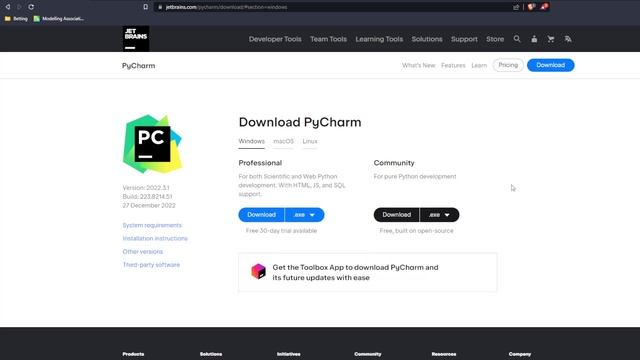
Task: Open the Store menu item
Action: (495, 39)
